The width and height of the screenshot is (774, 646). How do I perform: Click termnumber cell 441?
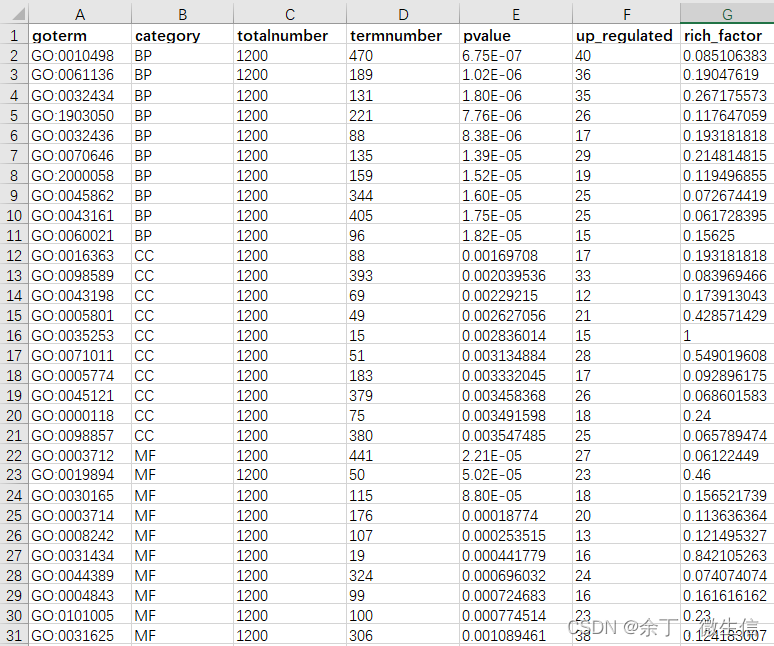[x=403, y=455]
